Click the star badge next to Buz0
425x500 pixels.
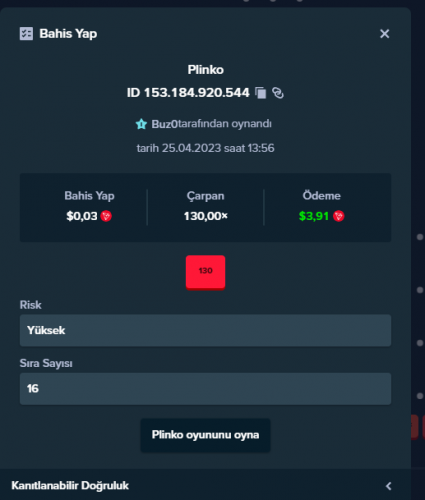(141, 124)
